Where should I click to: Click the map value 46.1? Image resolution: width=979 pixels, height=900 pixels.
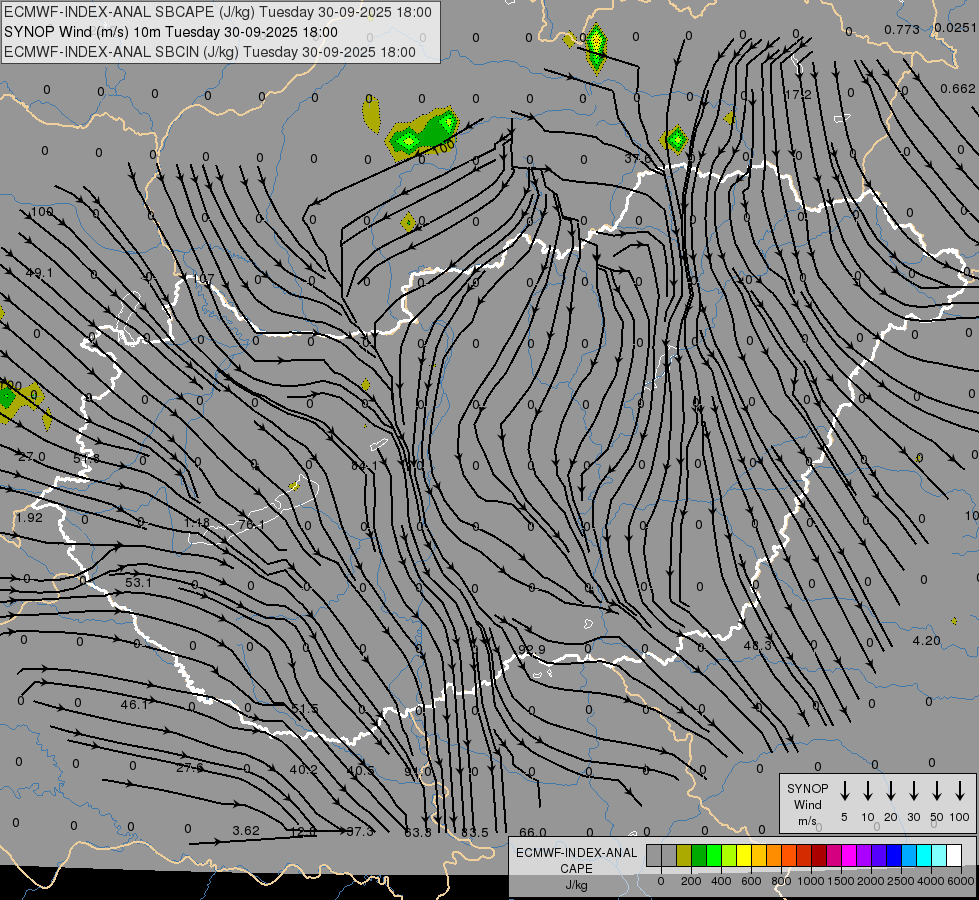point(134,705)
